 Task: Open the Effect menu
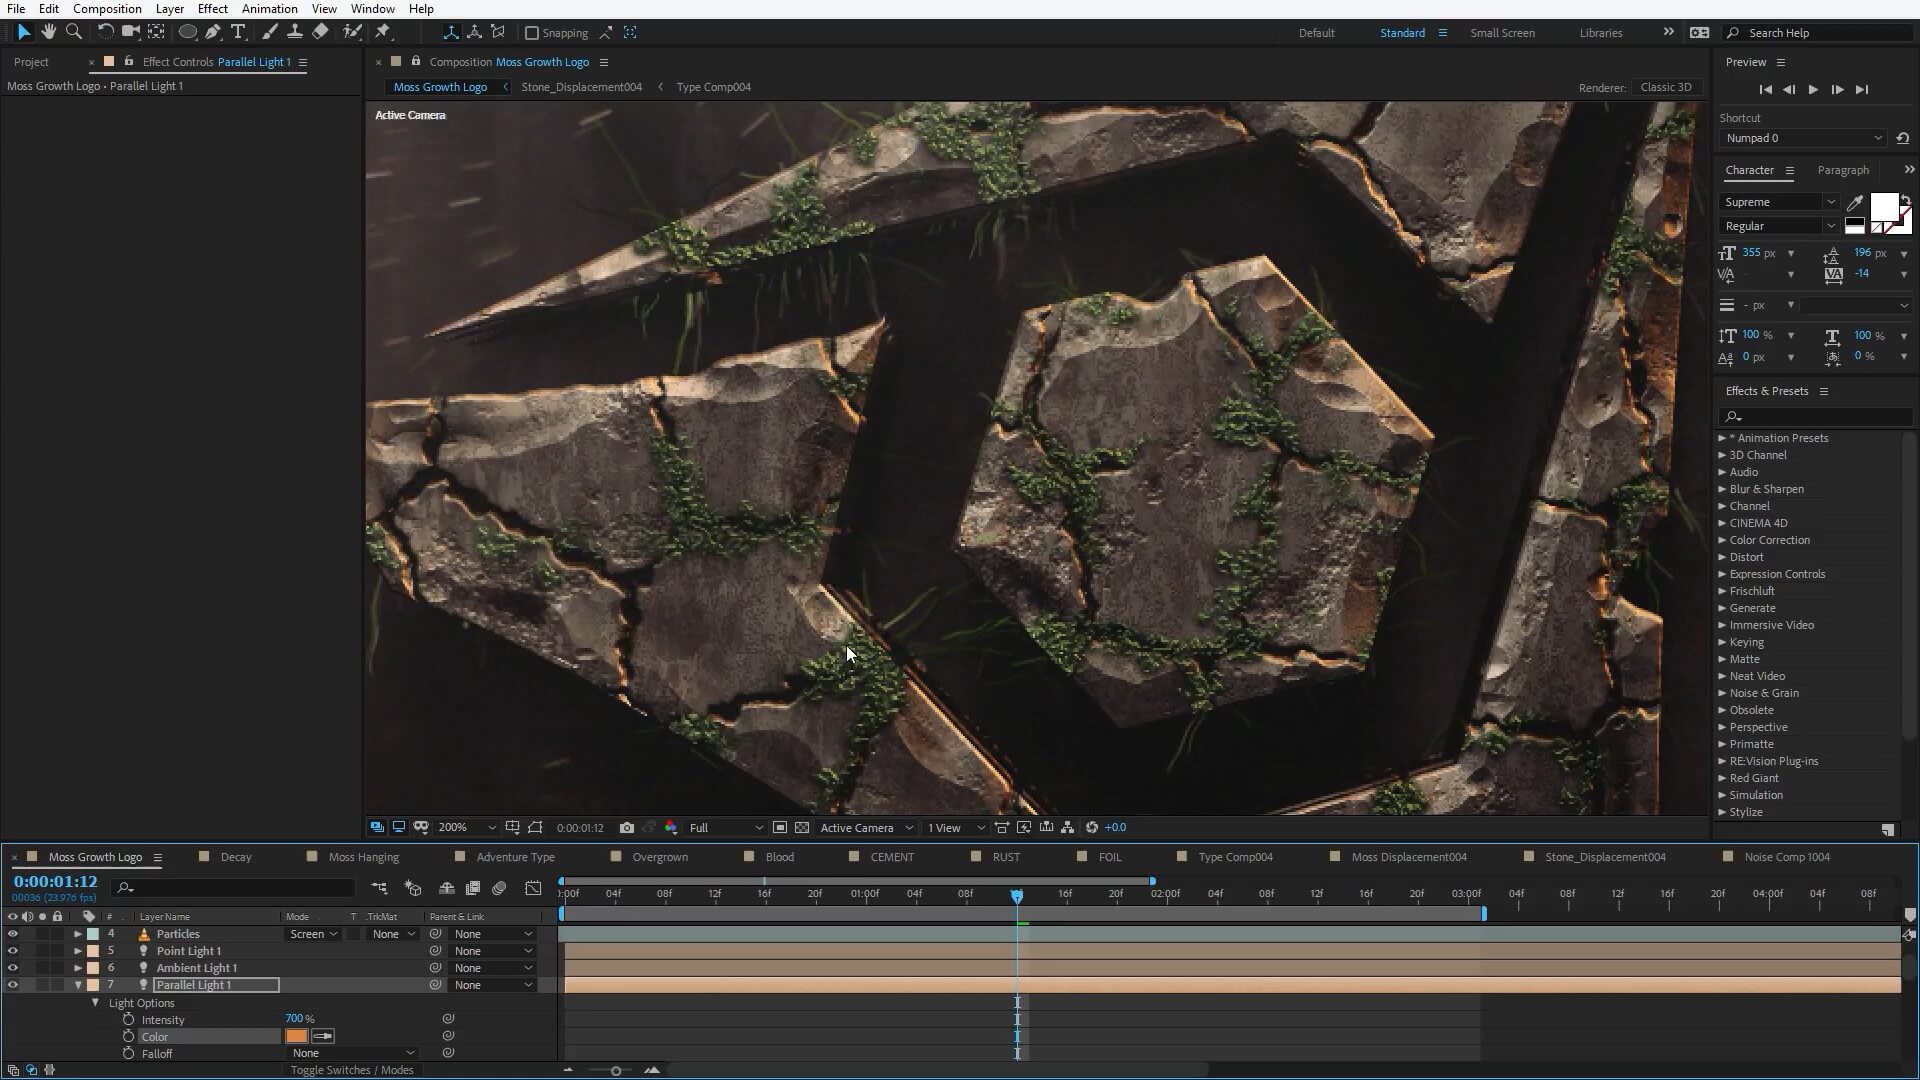pos(213,9)
